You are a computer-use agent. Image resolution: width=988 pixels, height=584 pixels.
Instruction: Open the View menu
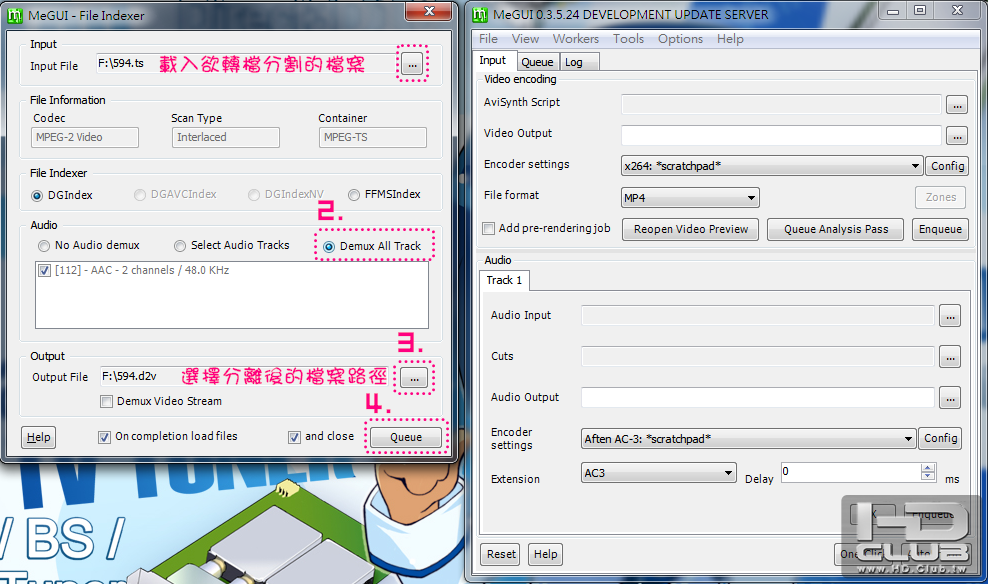point(526,39)
